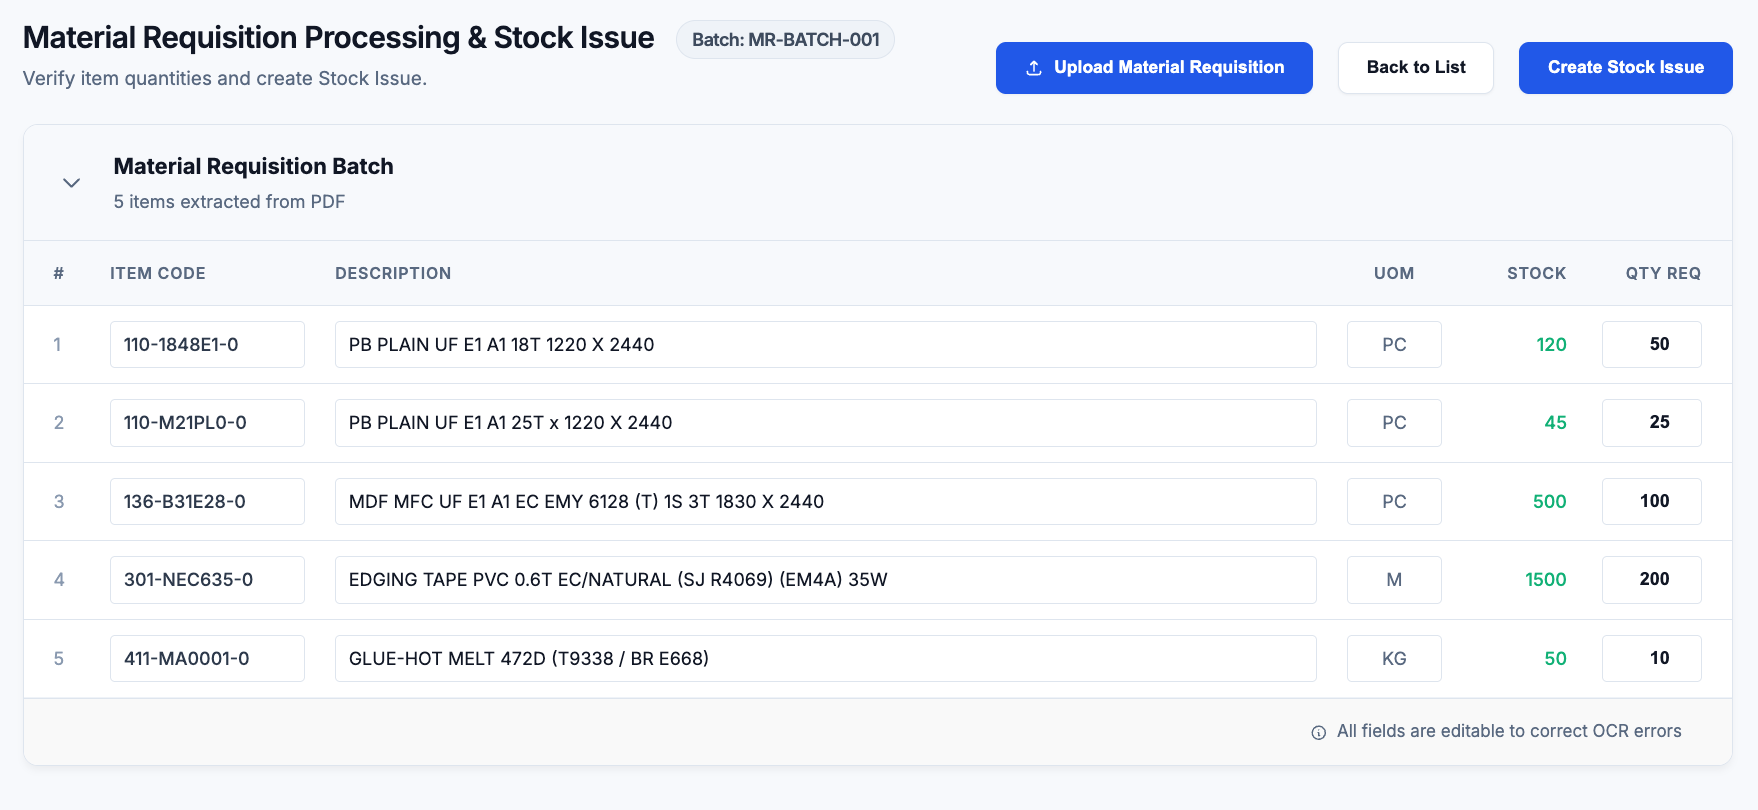Edit the quantity required field showing 50

(x=1651, y=345)
